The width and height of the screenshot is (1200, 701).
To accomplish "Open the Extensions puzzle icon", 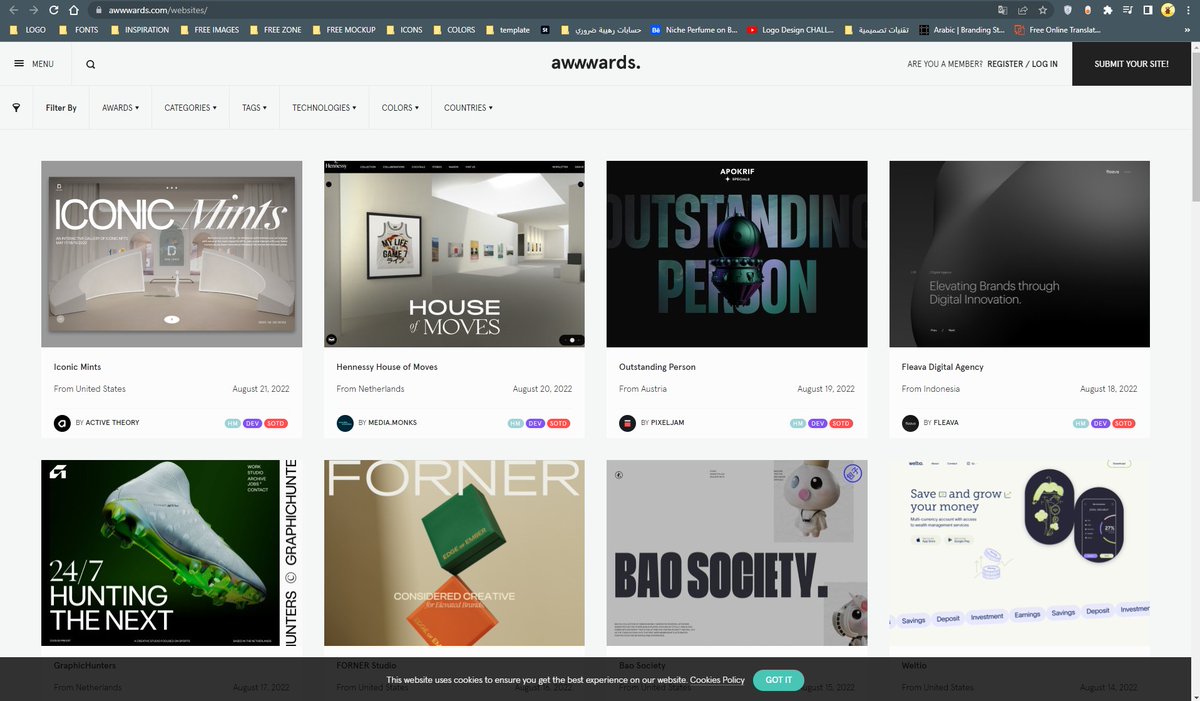I will (x=1108, y=10).
